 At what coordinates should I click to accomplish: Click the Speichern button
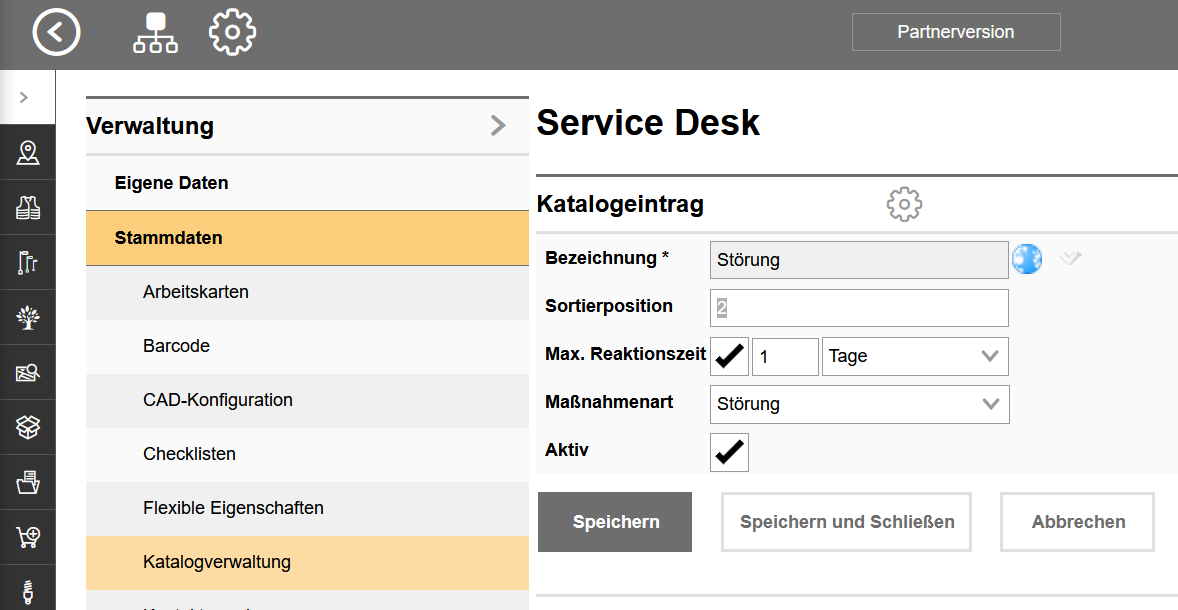(615, 522)
